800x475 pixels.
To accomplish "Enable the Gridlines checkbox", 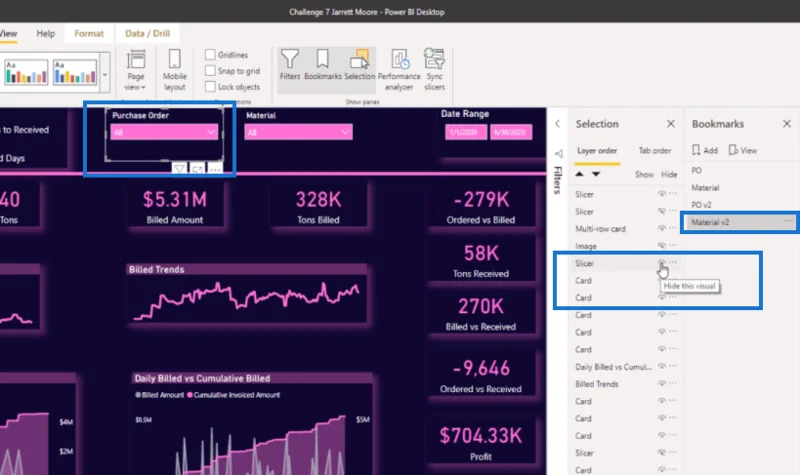I will [x=210, y=55].
